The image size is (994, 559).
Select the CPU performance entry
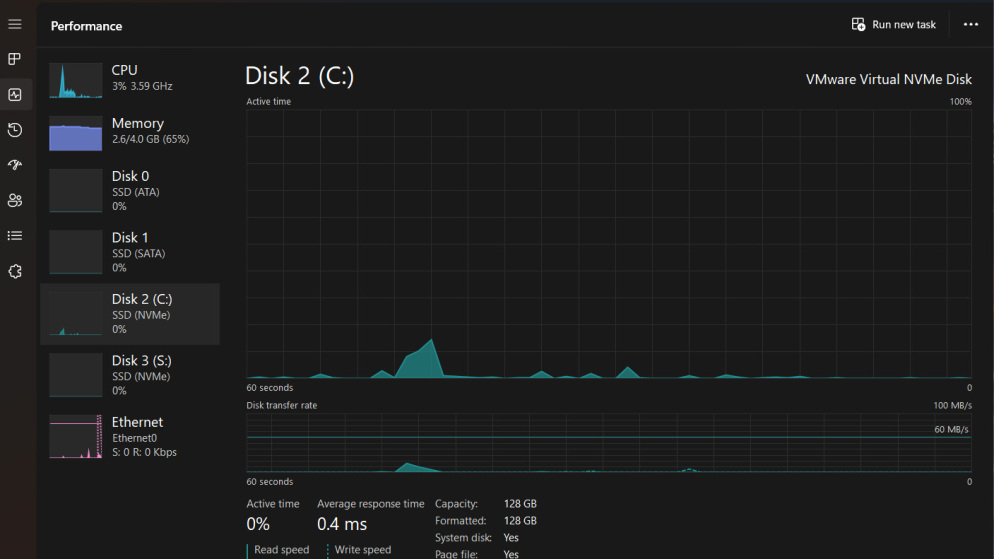(x=130, y=80)
